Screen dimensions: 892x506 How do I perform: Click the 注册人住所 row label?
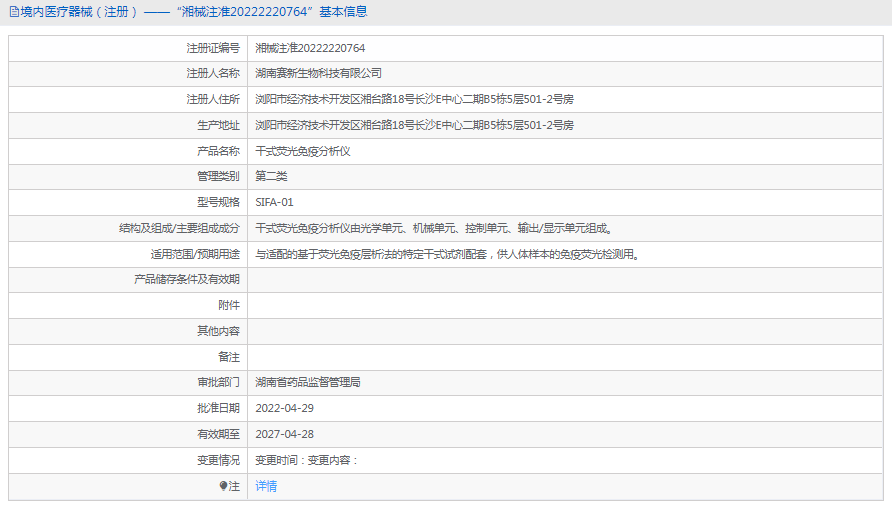(213, 100)
